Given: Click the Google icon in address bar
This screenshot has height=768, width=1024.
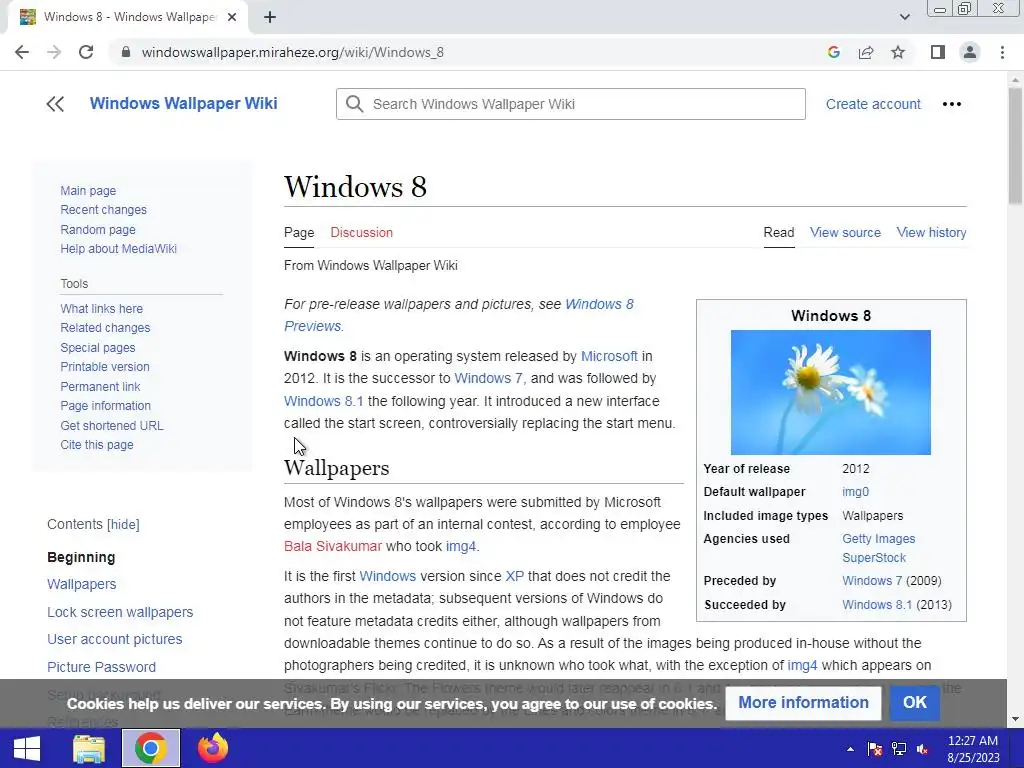Looking at the screenshot, I should pos(833,52).
